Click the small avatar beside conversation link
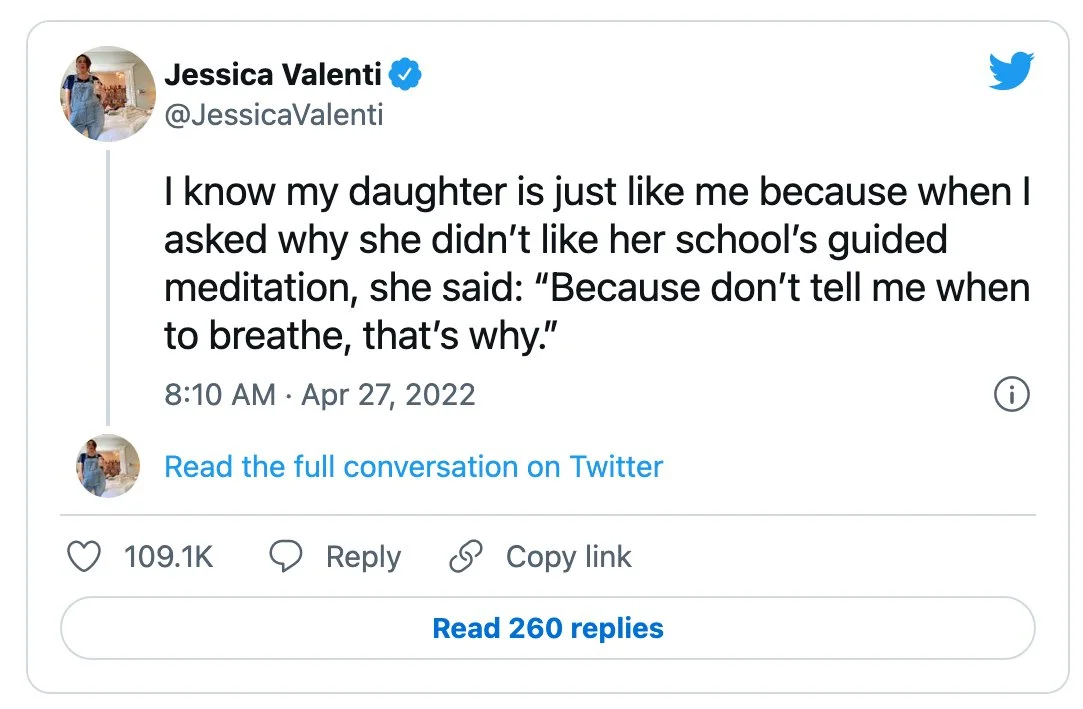The image size is (1083, 709). click(x=108, y=466)
